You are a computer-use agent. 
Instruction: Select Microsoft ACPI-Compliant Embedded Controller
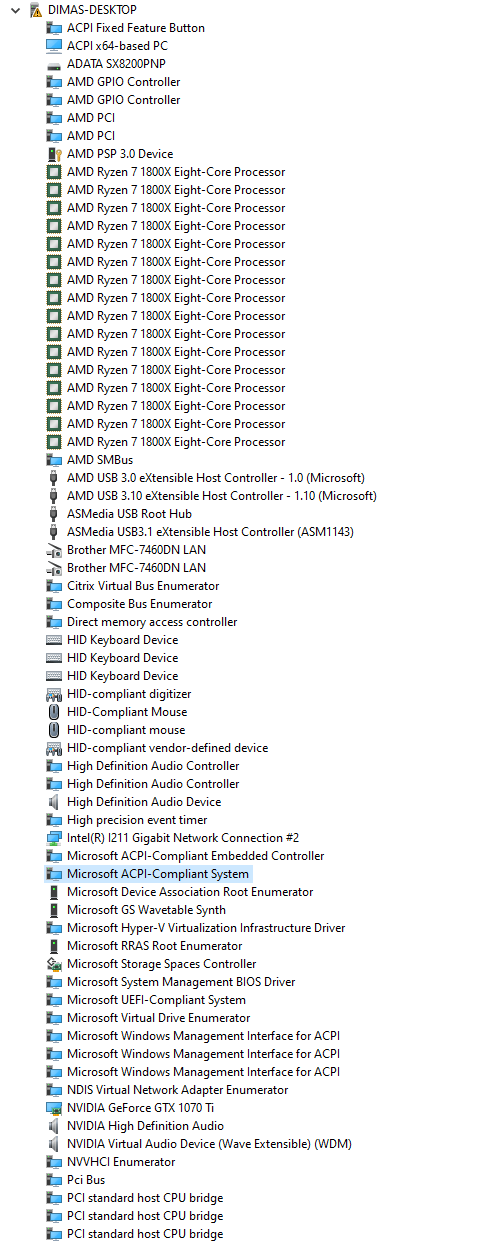tap(196, 856)
